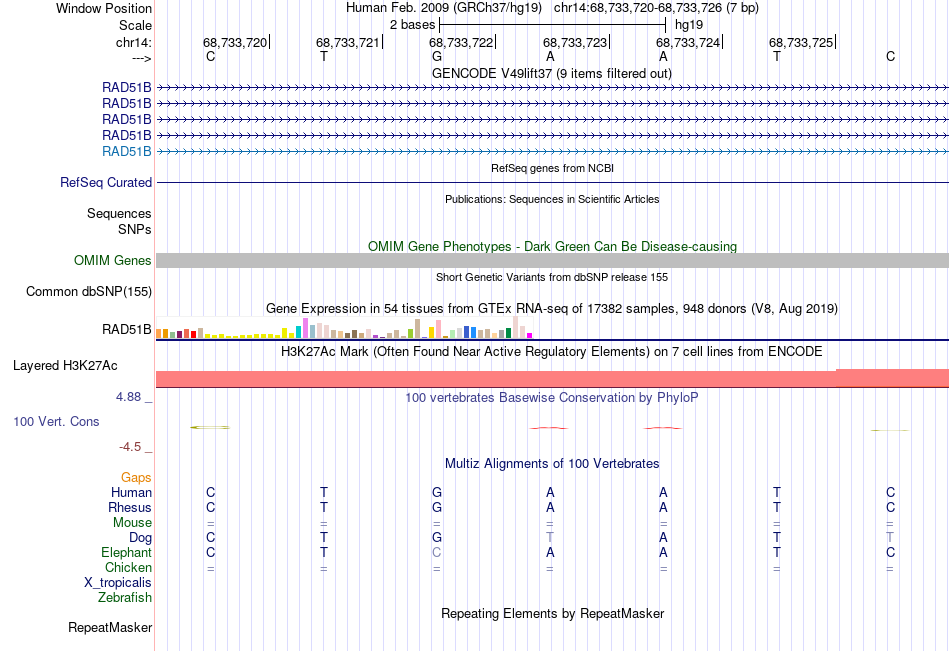
Task: Click the -4.5 lower PhyloP scale value
Action: point(130,447)
